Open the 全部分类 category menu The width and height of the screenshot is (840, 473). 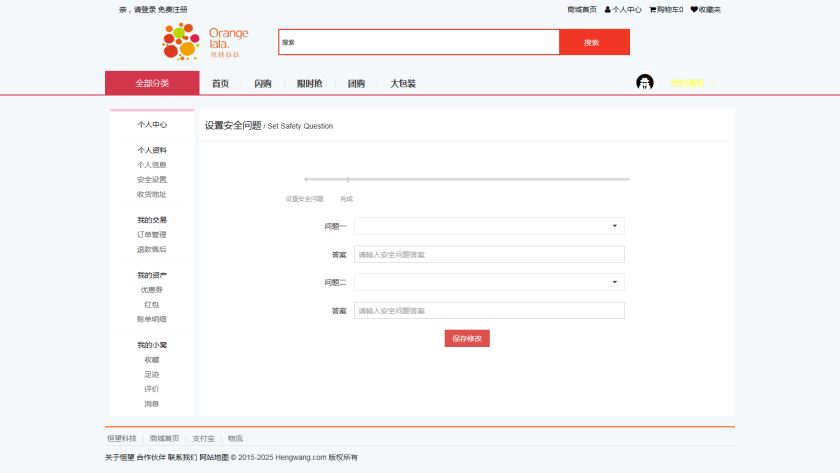pyautogui.click(x=152, y=83)
